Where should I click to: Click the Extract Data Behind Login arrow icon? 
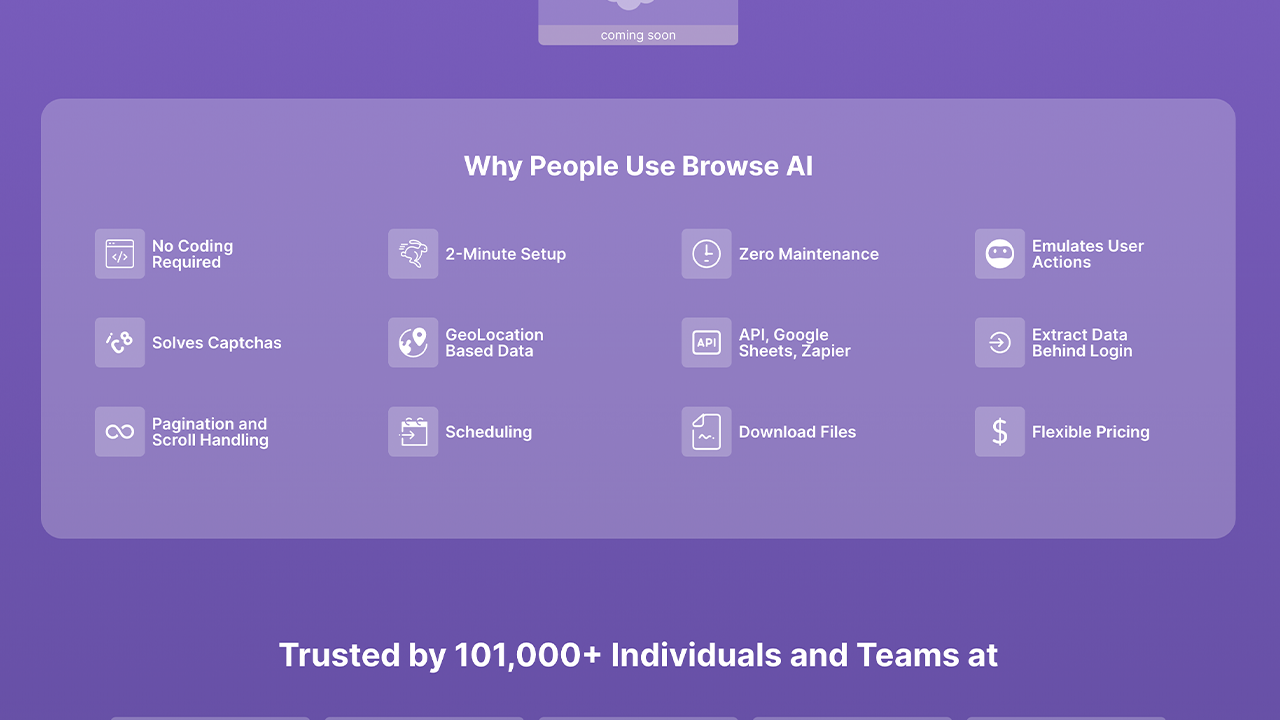(x=1000, y=343)
